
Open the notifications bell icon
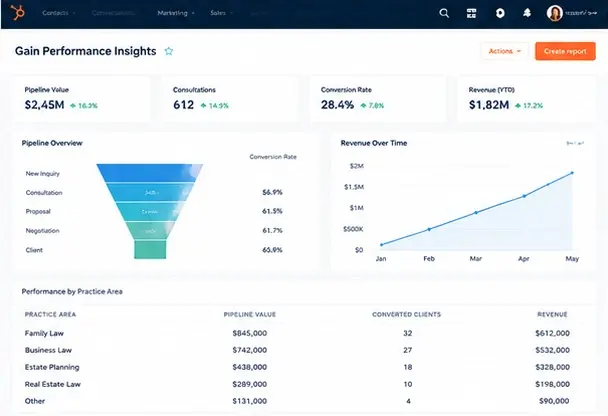(x=527, y=13)
